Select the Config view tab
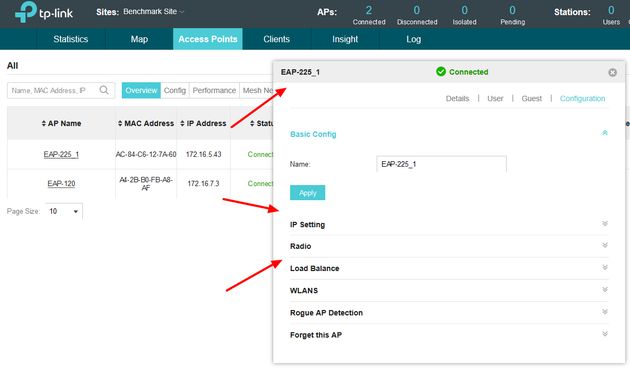This screenshot has width=630, height=369. [175, 90]
